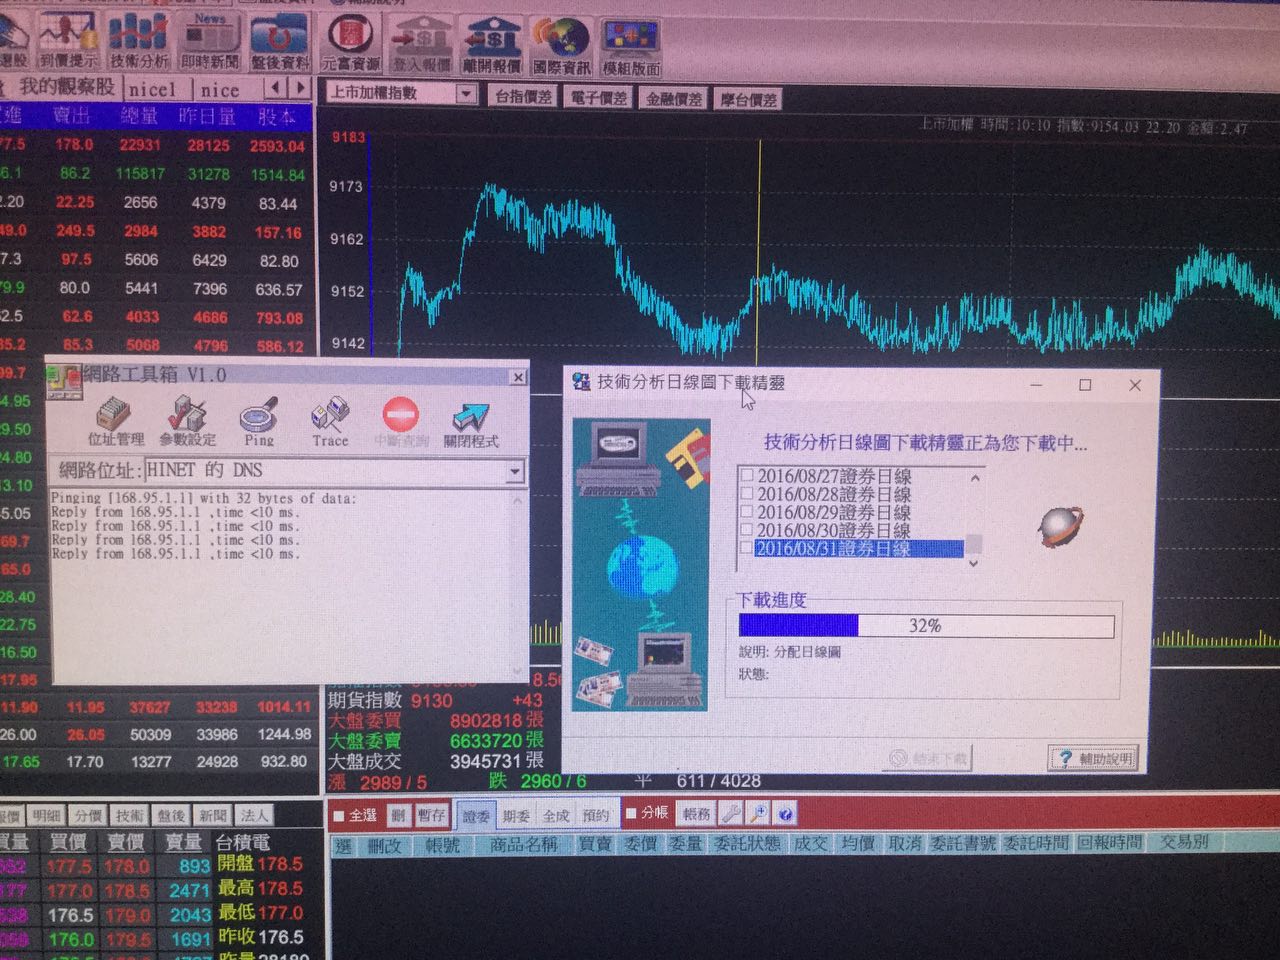Check the 2016/08/31證券日線 checkbox
Screen dimensions: 1280x960
click(x=746, y=548)
